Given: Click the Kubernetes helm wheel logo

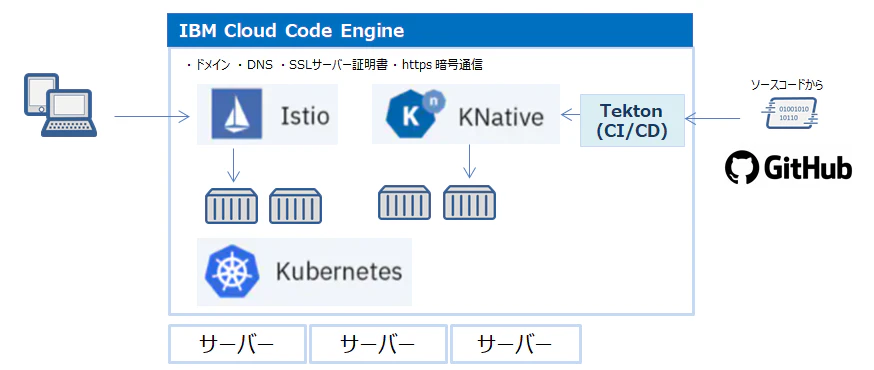Looking at the screenshot, I should 232,271.
